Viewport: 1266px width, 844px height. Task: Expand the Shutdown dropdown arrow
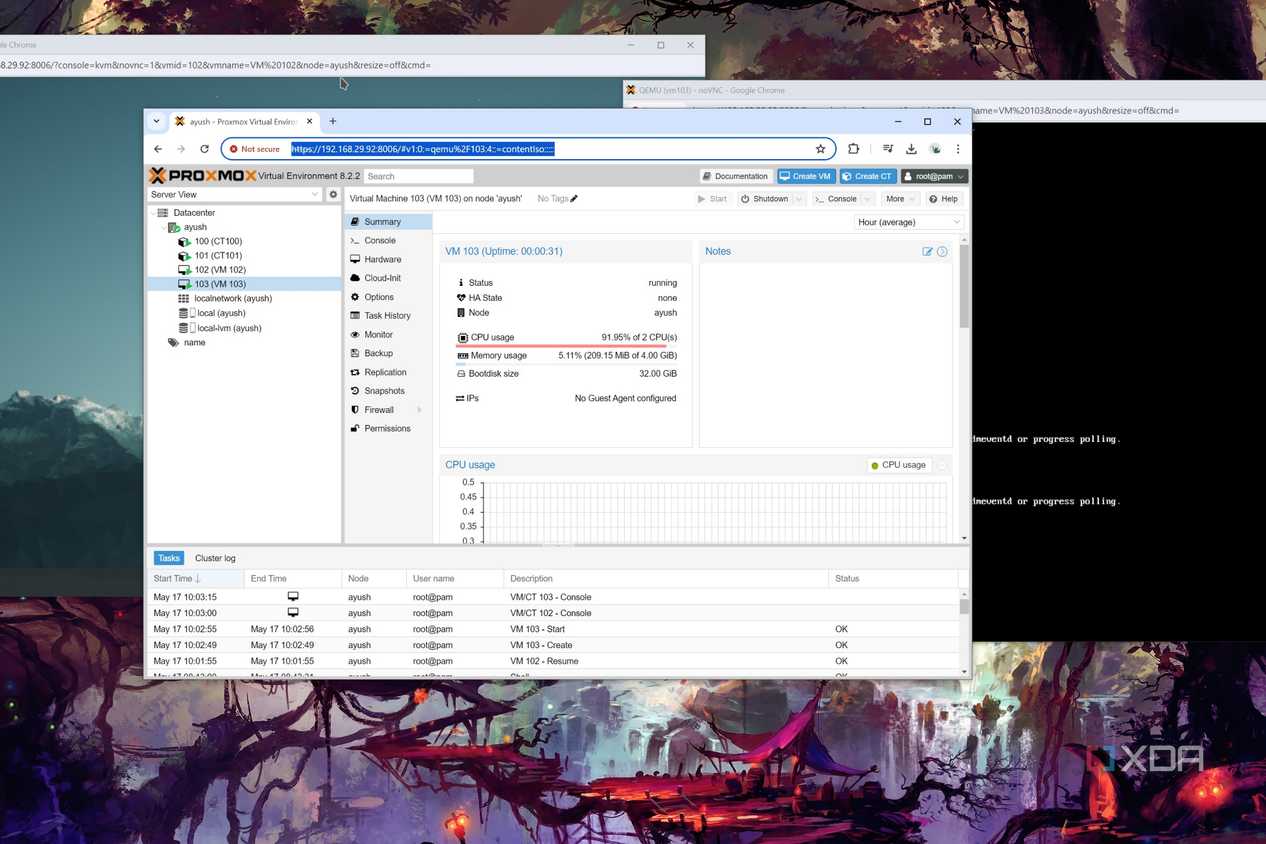tap(799, 199)
